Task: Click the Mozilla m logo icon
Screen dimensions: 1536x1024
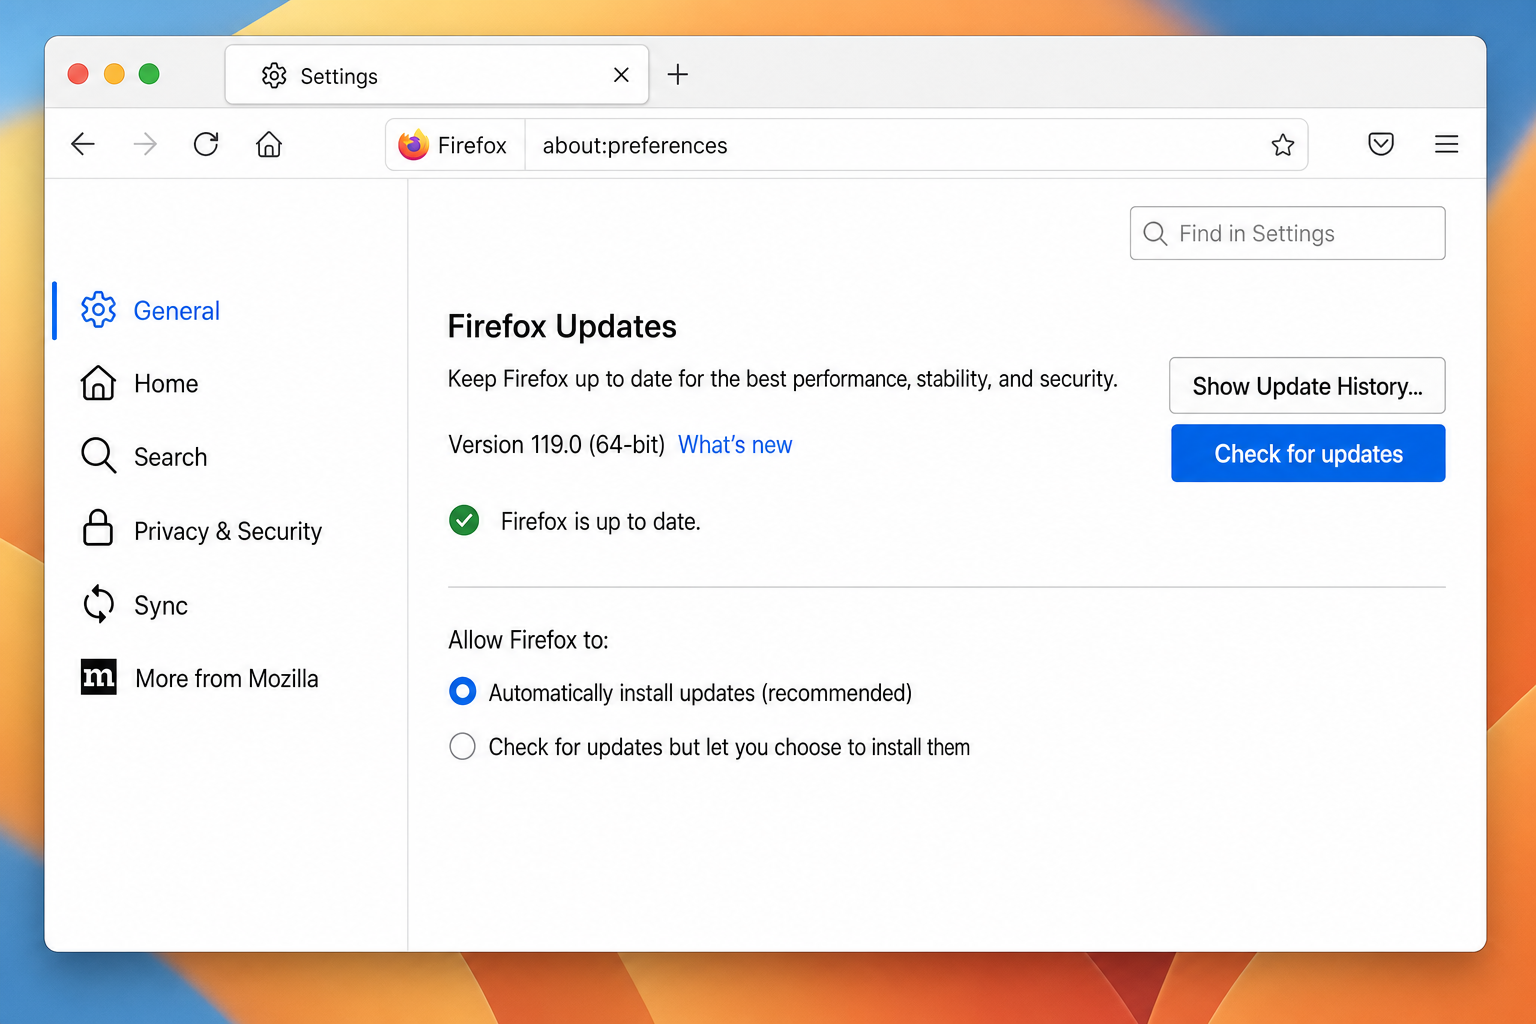Action: click(98, 677)
